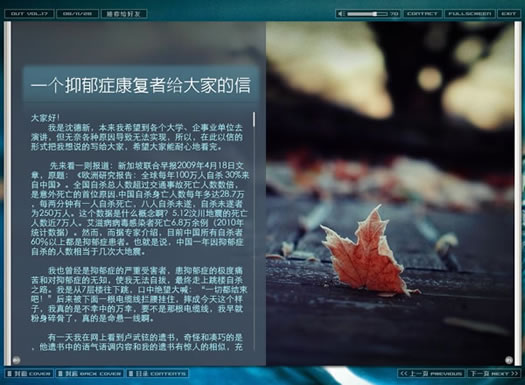Click the recommend to friends button
This screenshot has width=525, height=385.
pyautogui.click(x=124, y=14)
